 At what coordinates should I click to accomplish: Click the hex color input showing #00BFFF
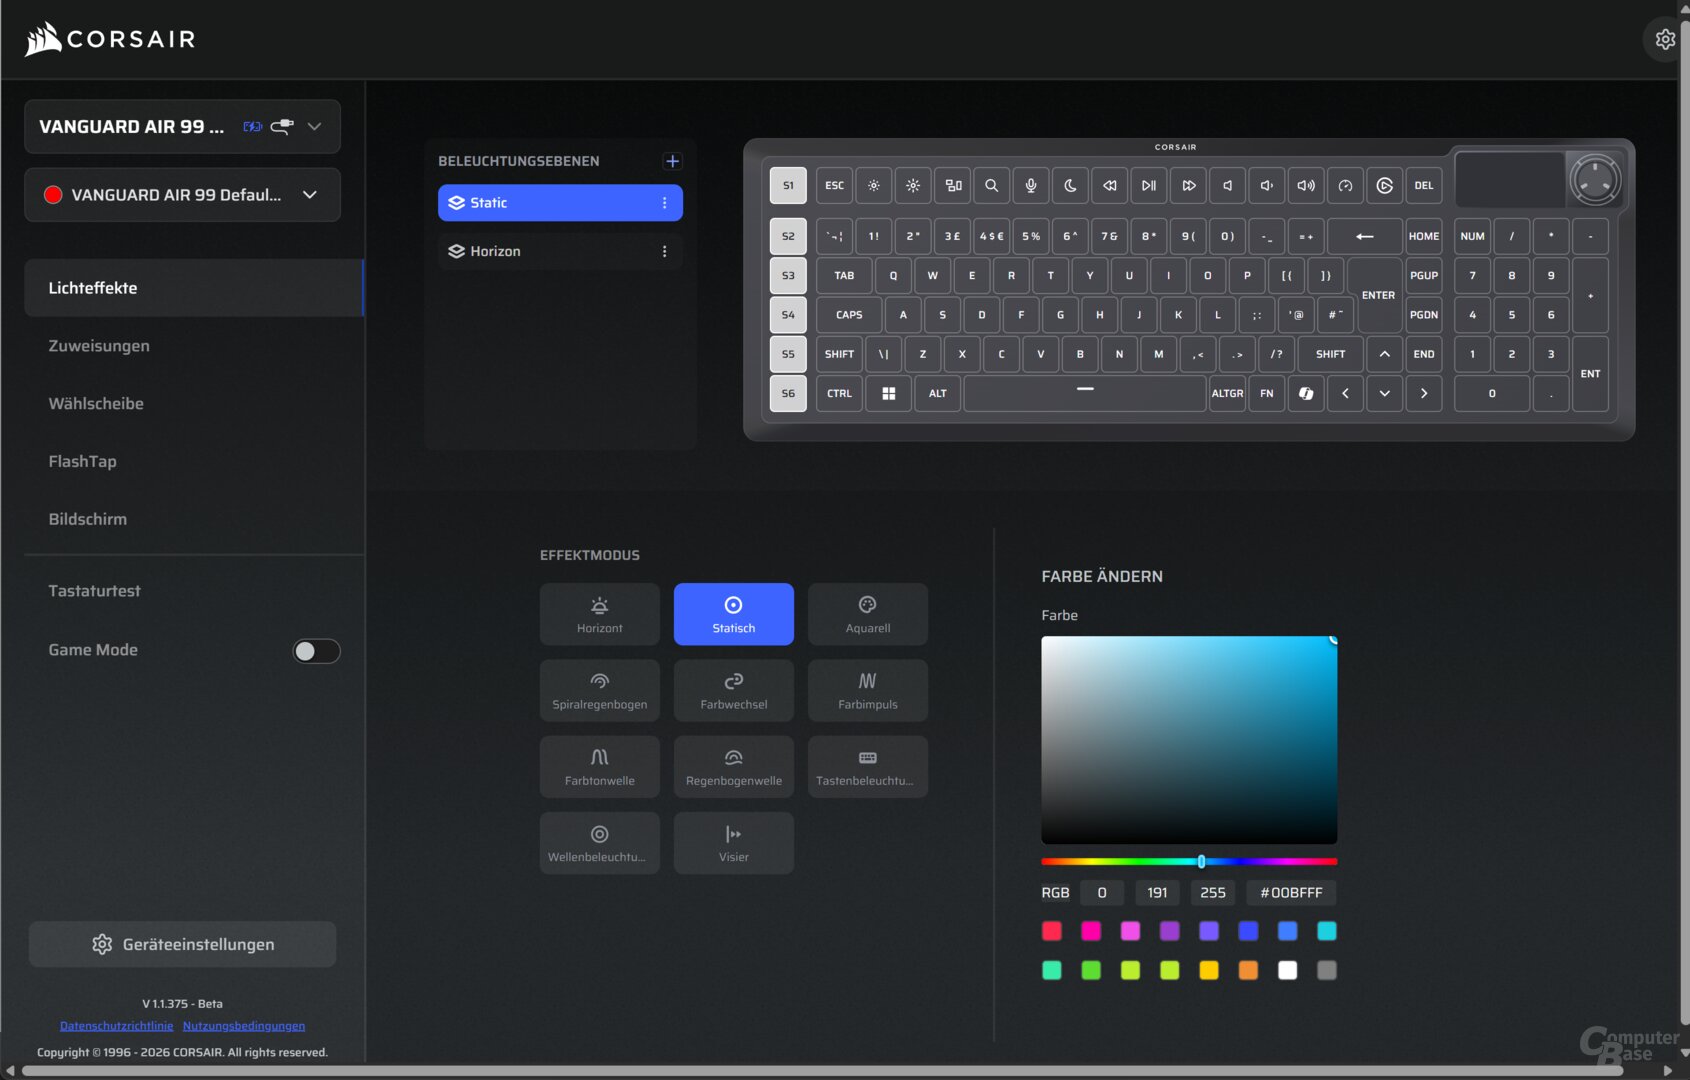(1290, 892)
